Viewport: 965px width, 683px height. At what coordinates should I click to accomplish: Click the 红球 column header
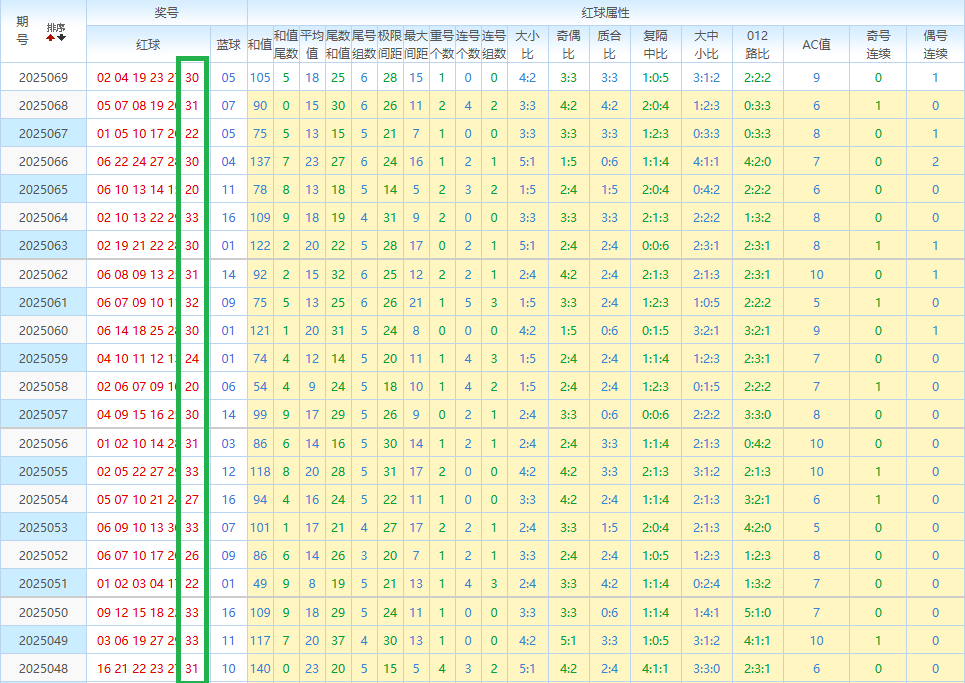click(148, 44)
